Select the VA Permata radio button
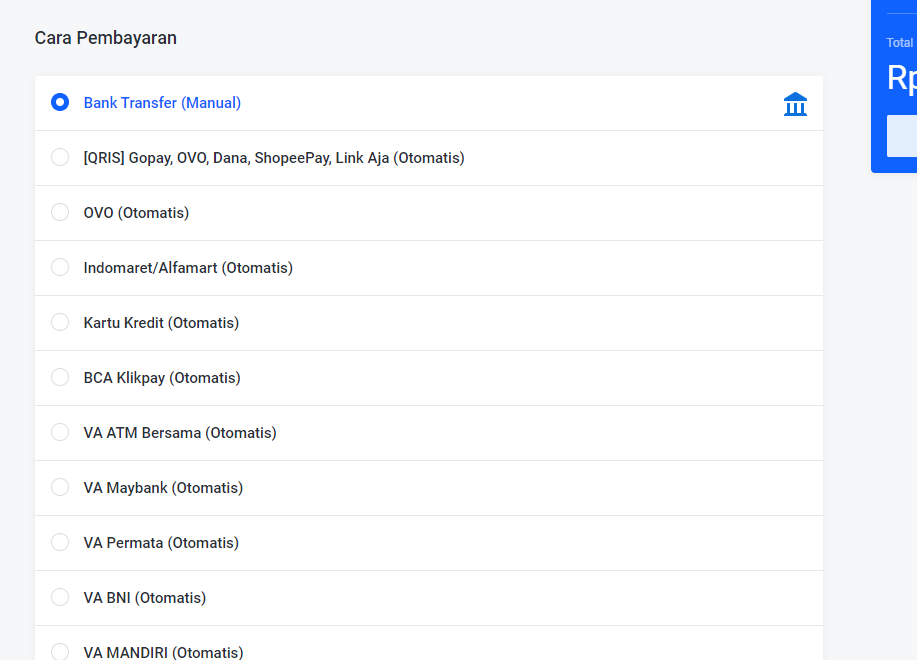917x660 pixels. pos(60,542)
